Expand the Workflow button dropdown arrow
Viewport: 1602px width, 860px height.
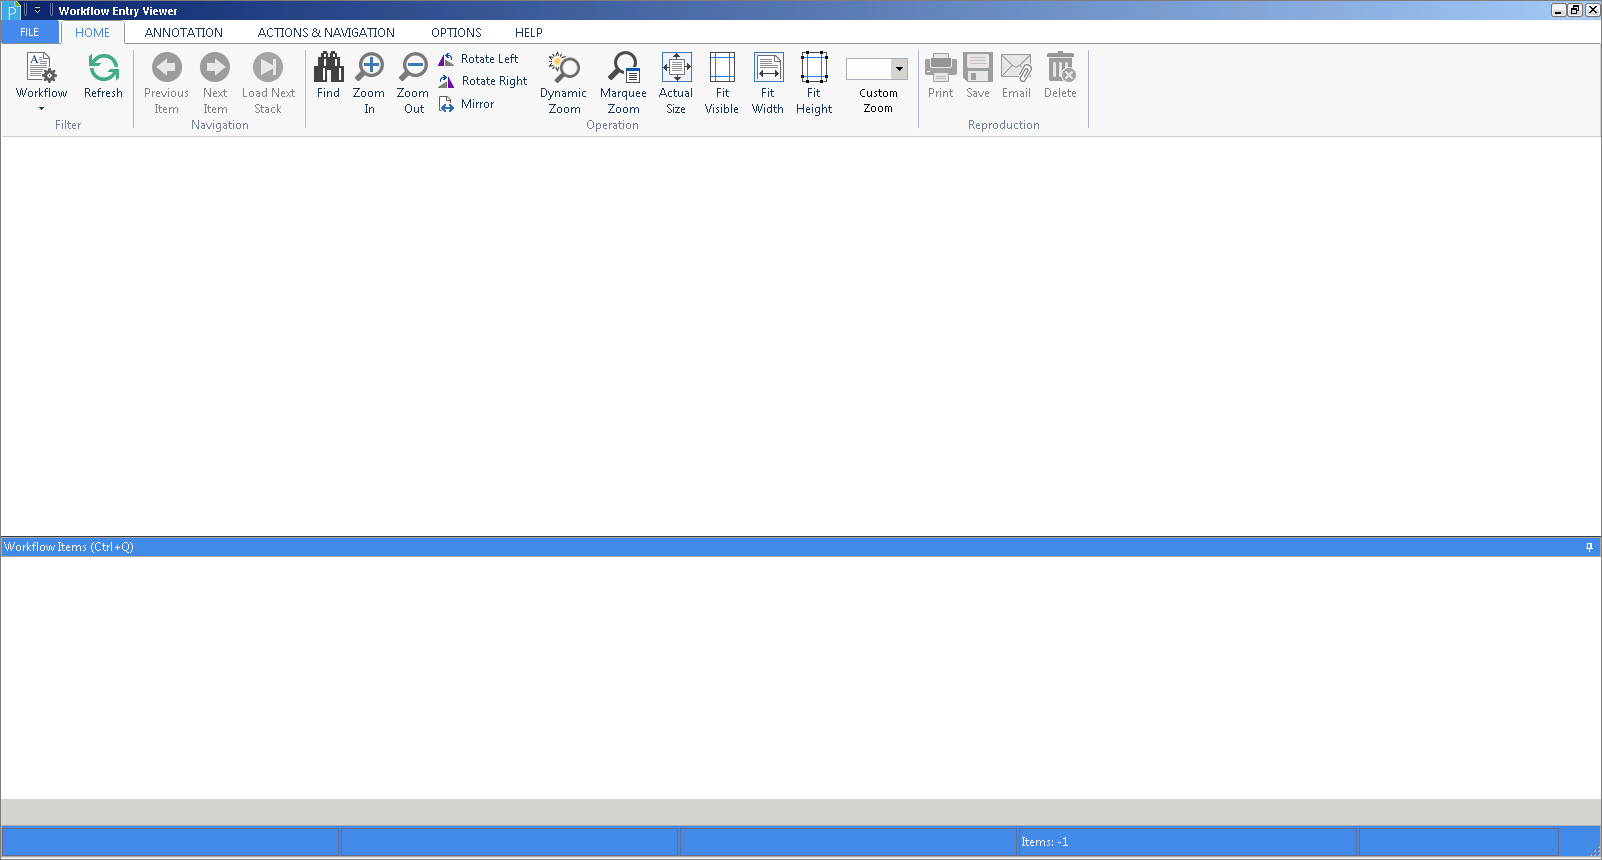(x=41, y=109)
